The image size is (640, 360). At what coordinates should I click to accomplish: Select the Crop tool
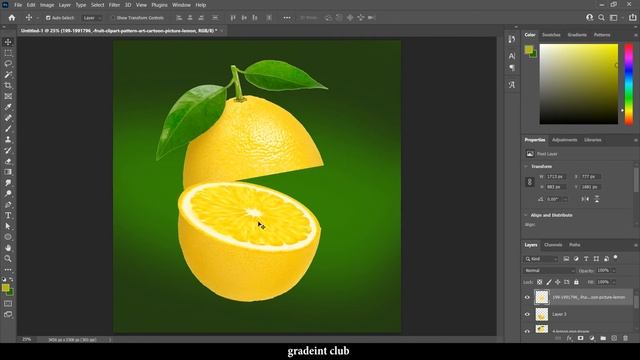(x=8, y=85)
